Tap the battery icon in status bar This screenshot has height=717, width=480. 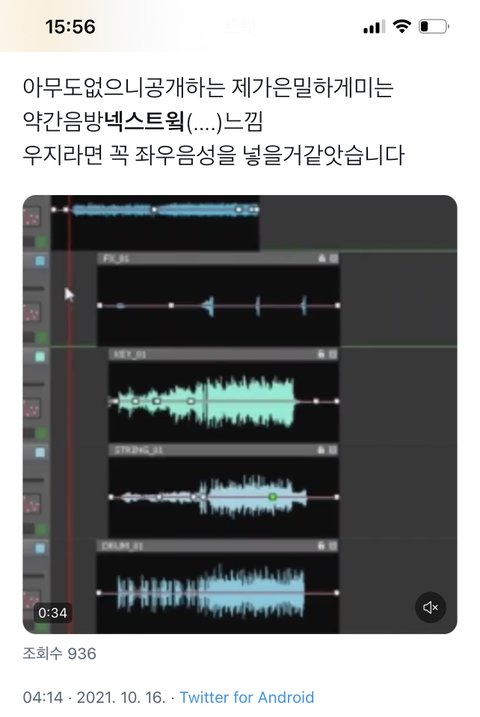pos(434,27)
